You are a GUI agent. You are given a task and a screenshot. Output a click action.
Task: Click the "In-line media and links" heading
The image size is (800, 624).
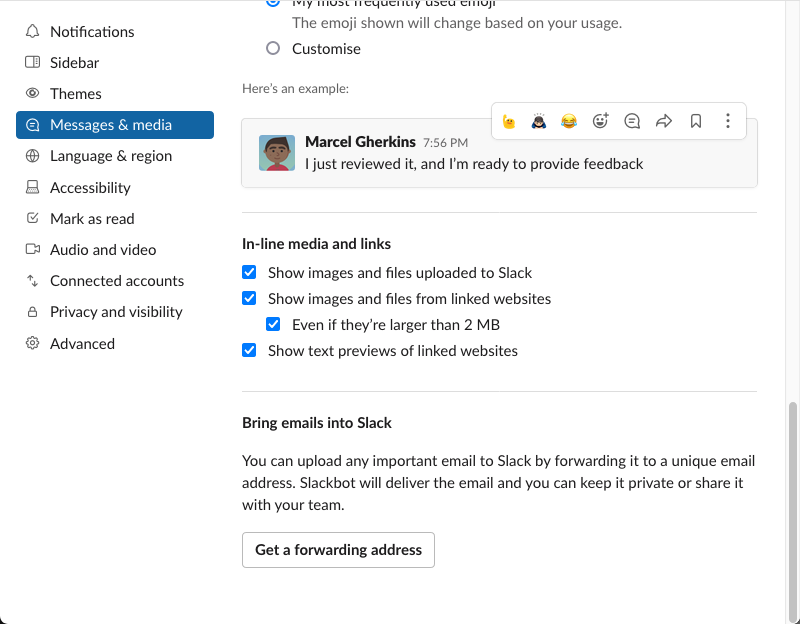tap(316, 244)
